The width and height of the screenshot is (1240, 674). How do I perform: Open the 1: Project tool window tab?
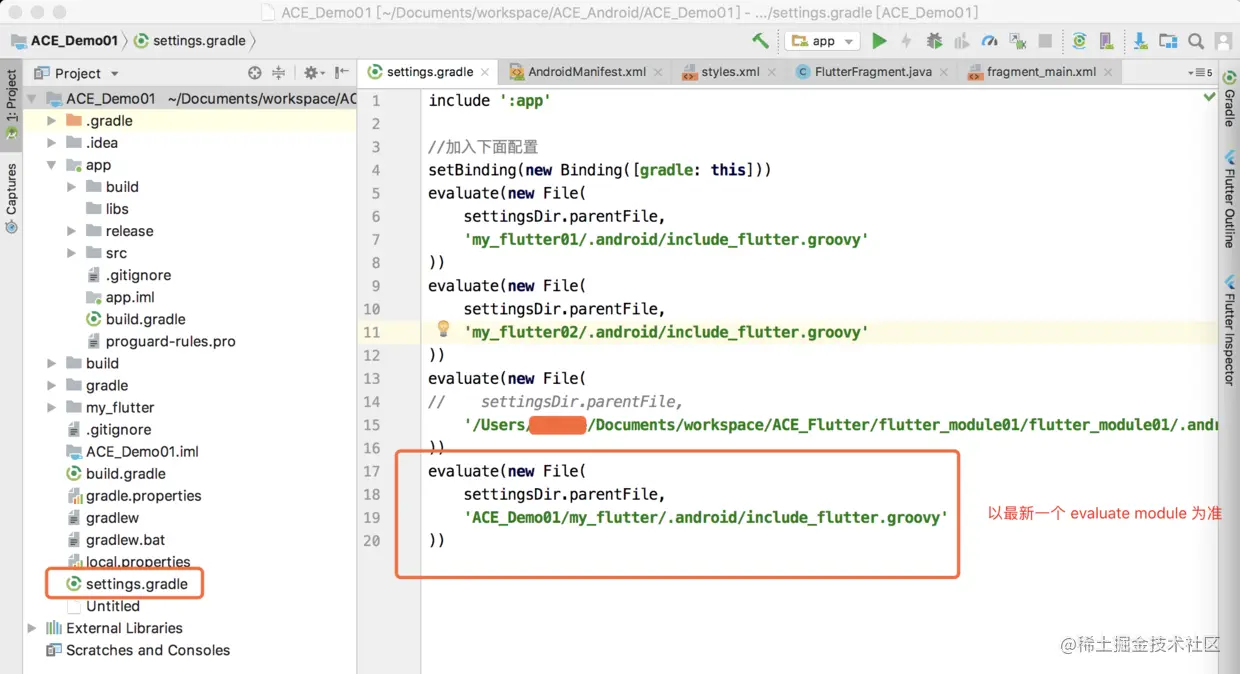click(x=11, y=104)
